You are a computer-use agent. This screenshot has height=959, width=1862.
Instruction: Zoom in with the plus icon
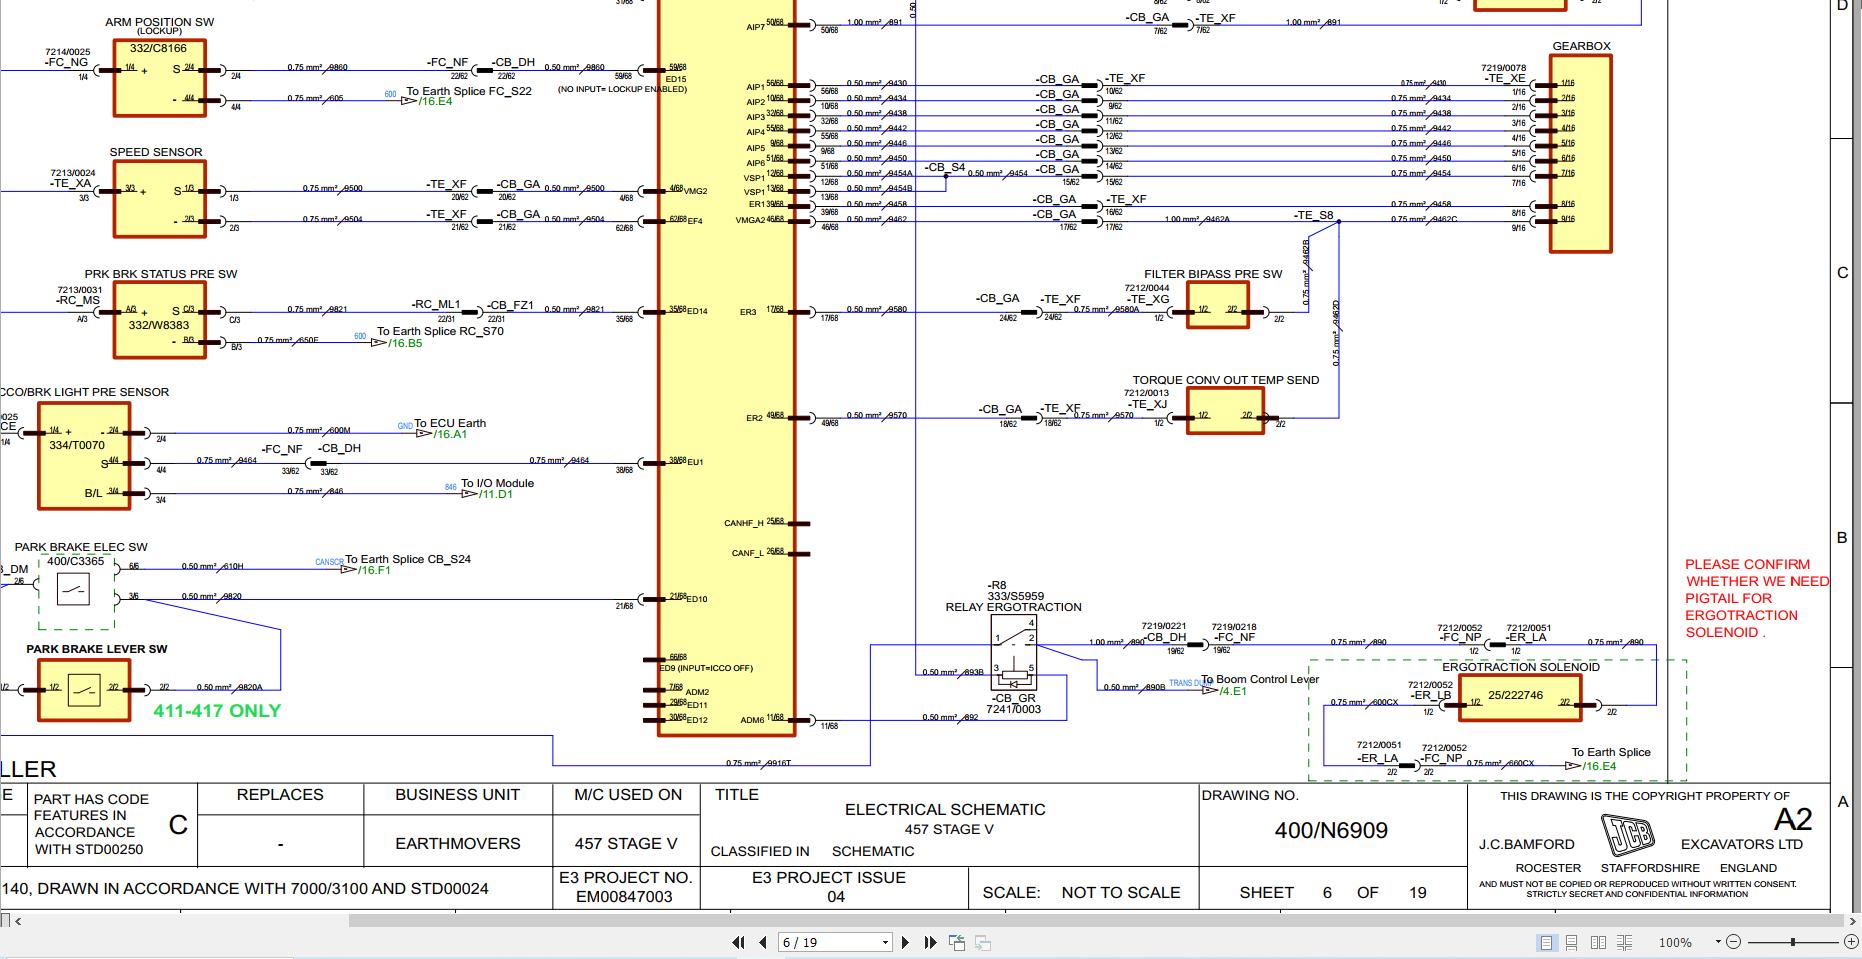[x=1851, y=942]
